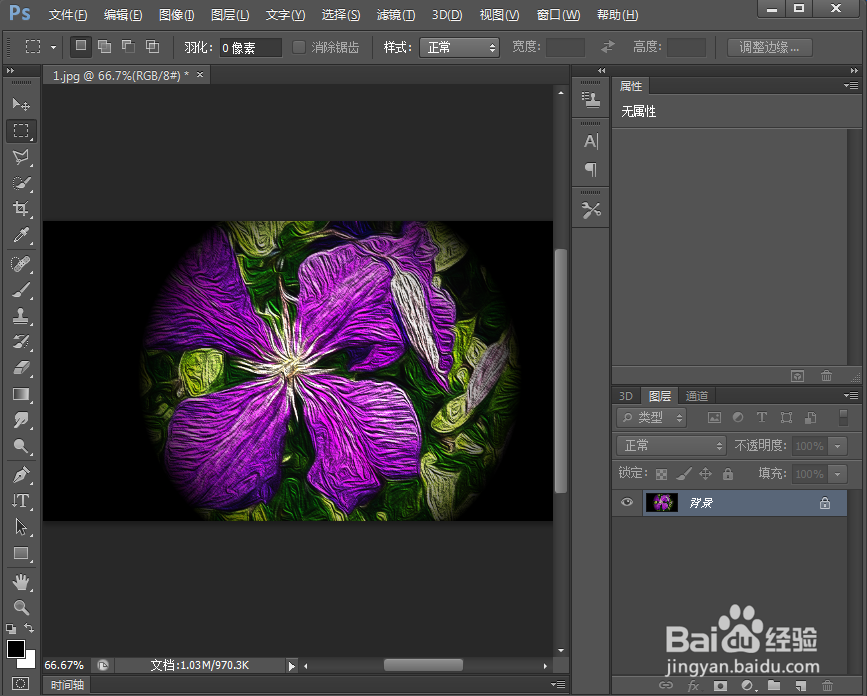Toggle lock all
The height and width of the screenshot is (696, 867).
[728, 474]
